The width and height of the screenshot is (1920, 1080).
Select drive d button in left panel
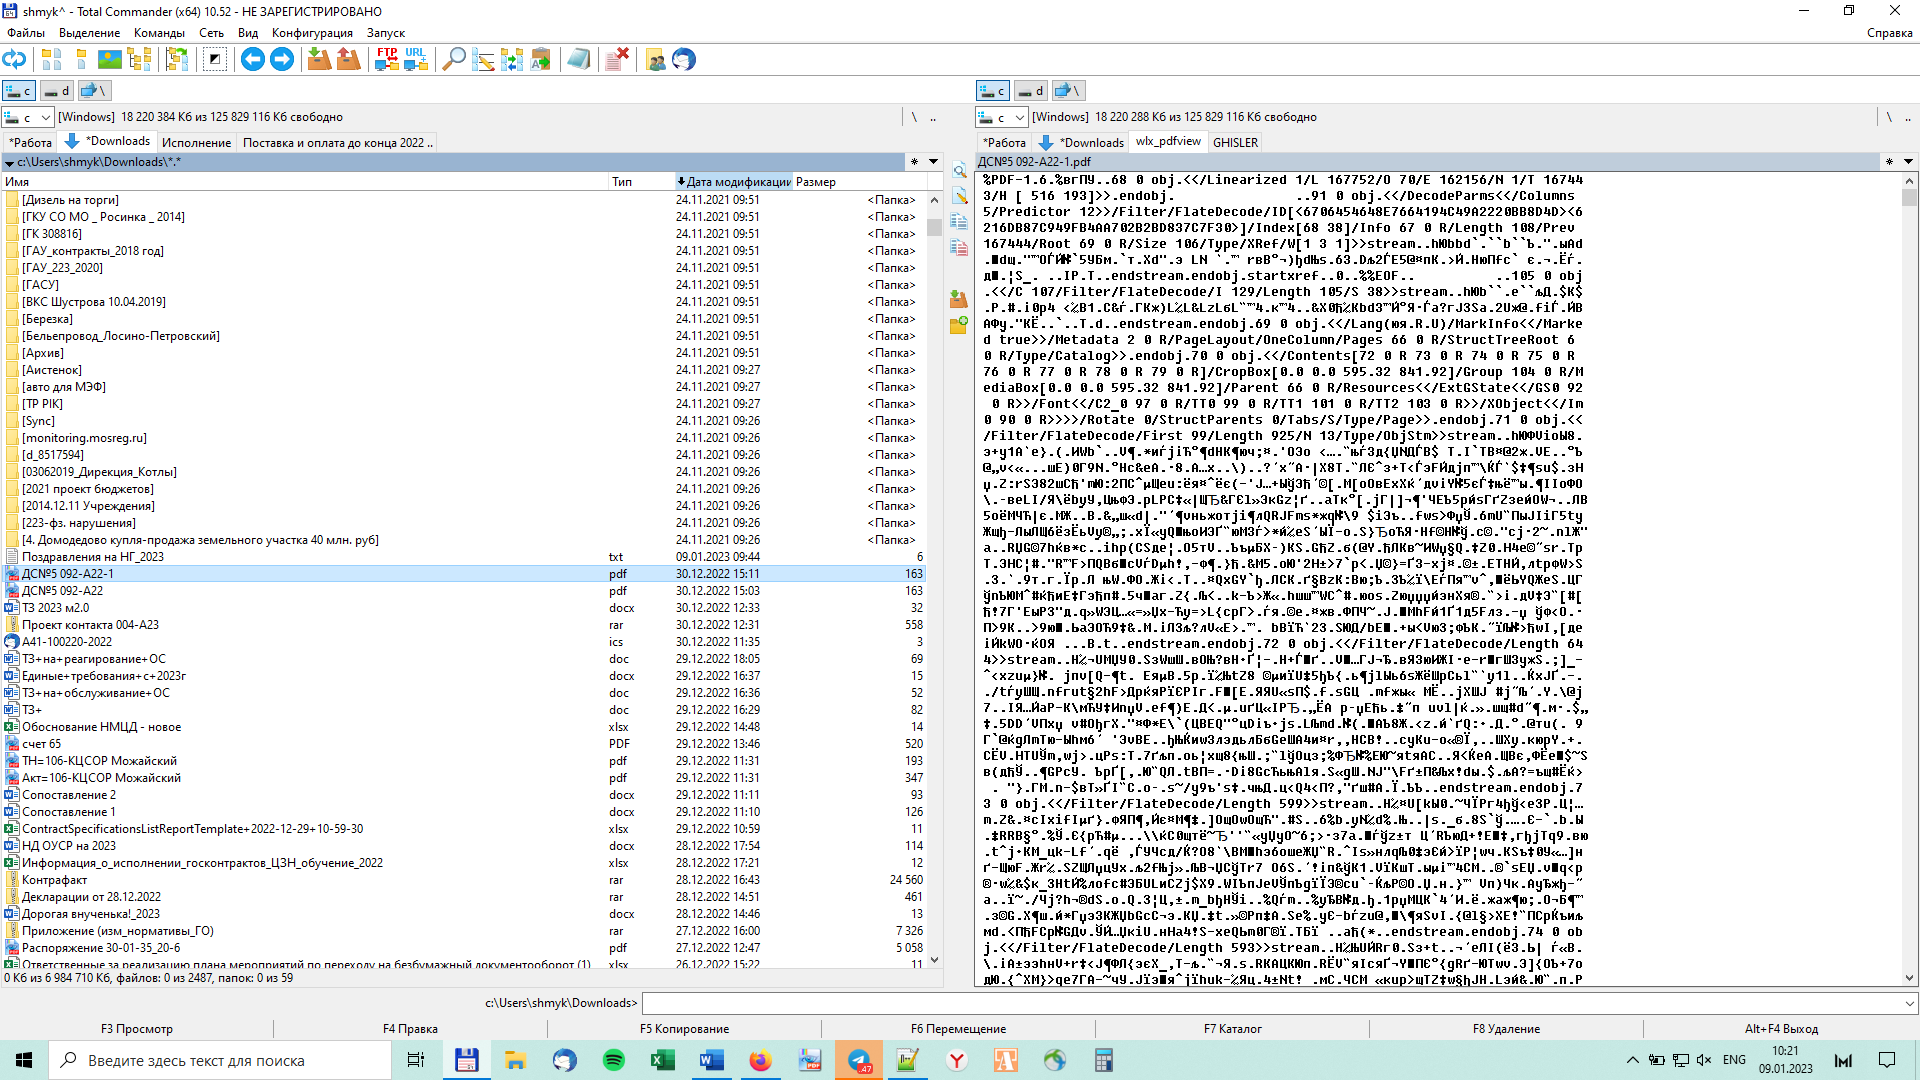pos(57,91)
